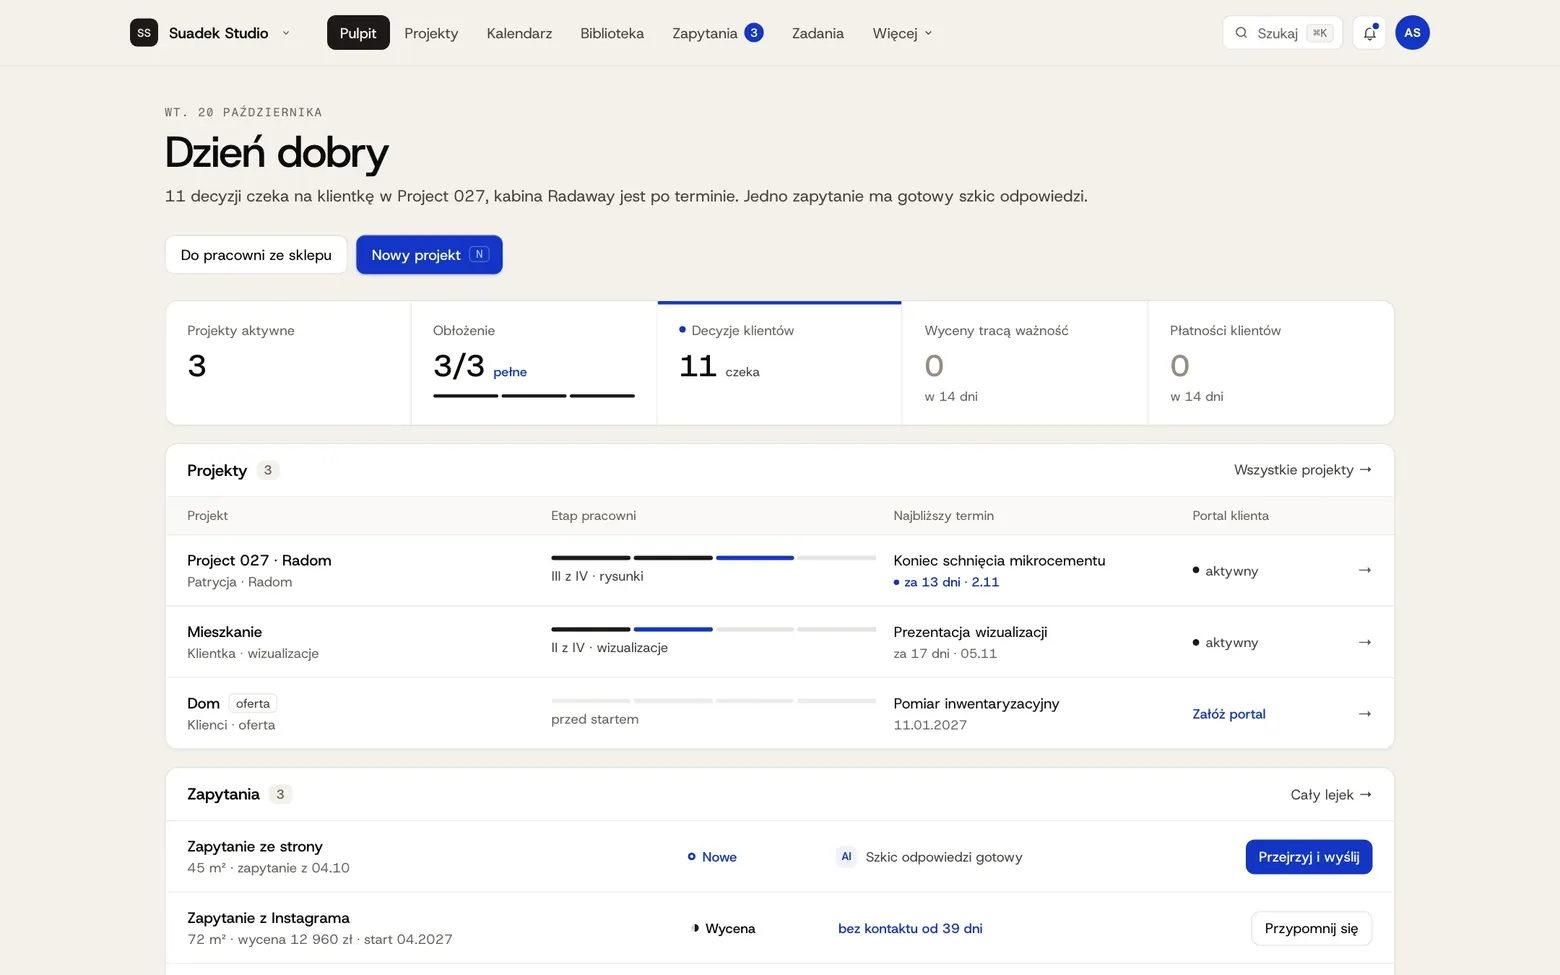Click Prezentacja wizualizacji deadline
This screenshot has width=1560, height=975.
tap(970, 632)
